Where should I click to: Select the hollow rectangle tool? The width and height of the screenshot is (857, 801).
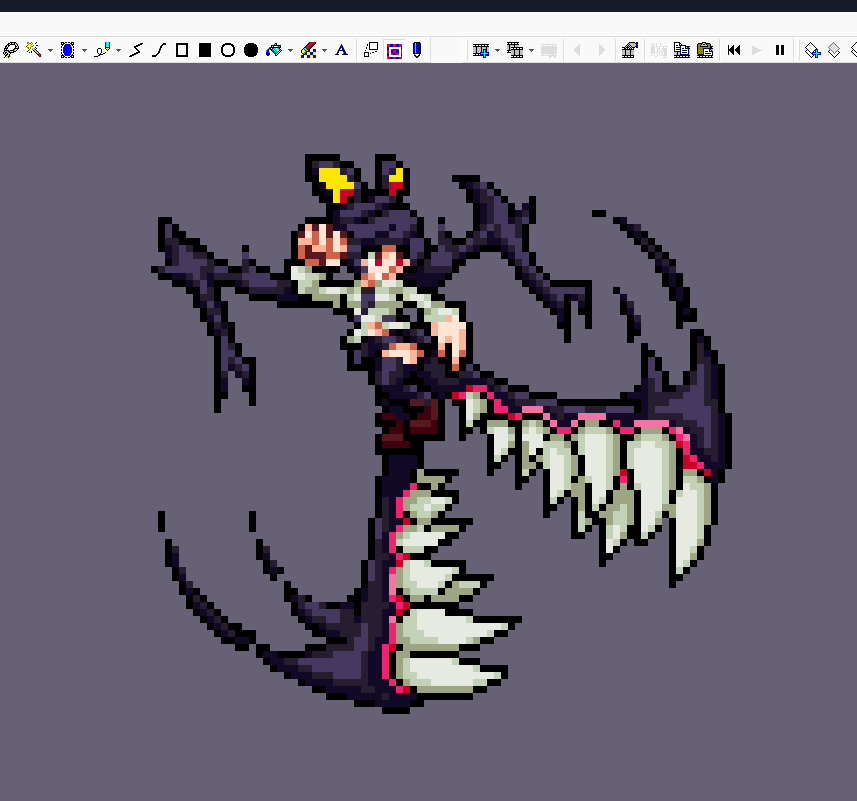click(x=182, y=50)
